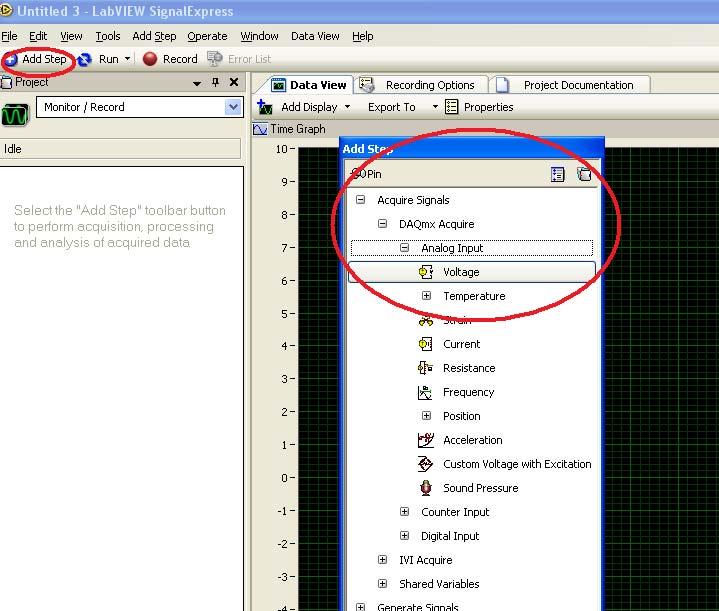Open the Tools menu
The width and height of the screenshot is (719, 611).
point(108,36)
